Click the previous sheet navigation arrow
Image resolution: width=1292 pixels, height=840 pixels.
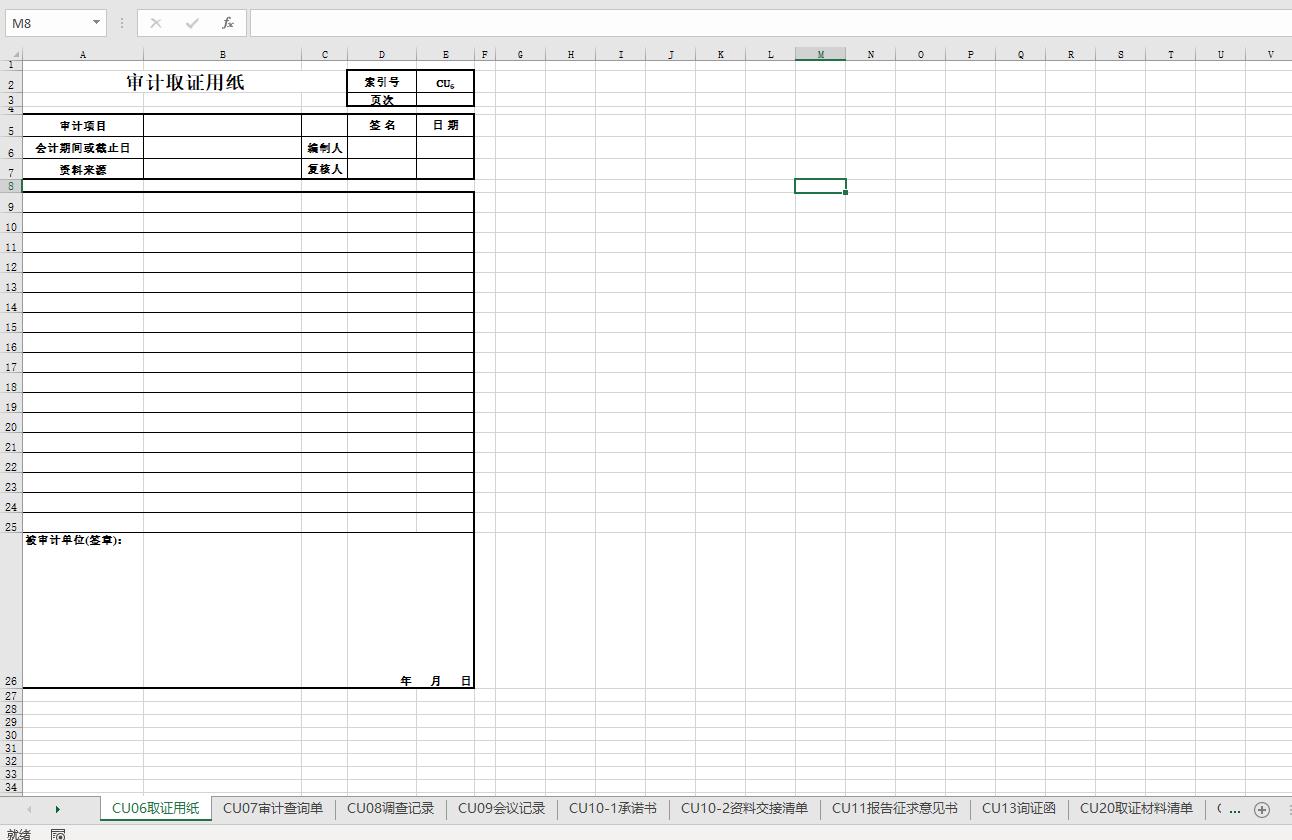point(29,809)
